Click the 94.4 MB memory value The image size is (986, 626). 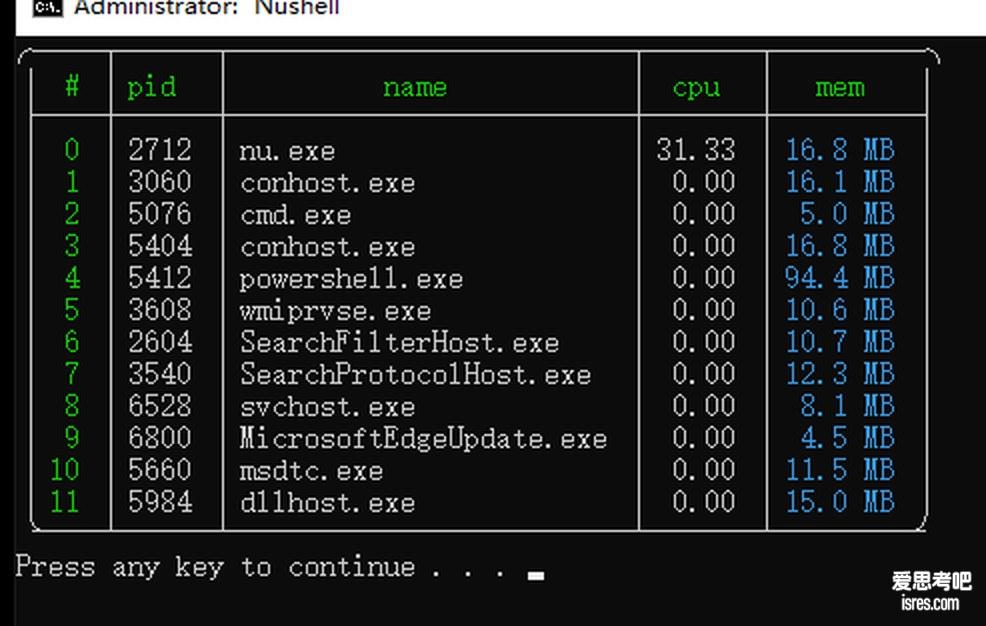(840, 278)
